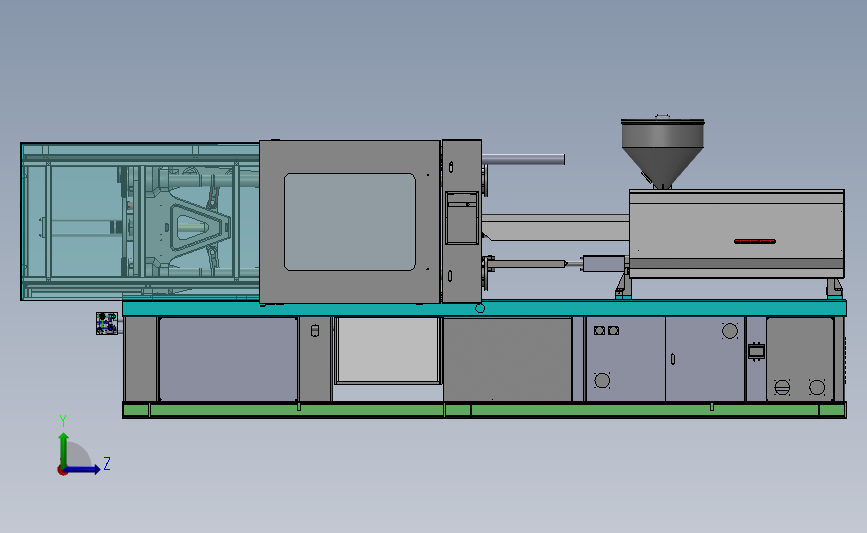Screen dimensions: 867x533
Task: Select the injection barrel behind the platen
Action: (555, 227)
